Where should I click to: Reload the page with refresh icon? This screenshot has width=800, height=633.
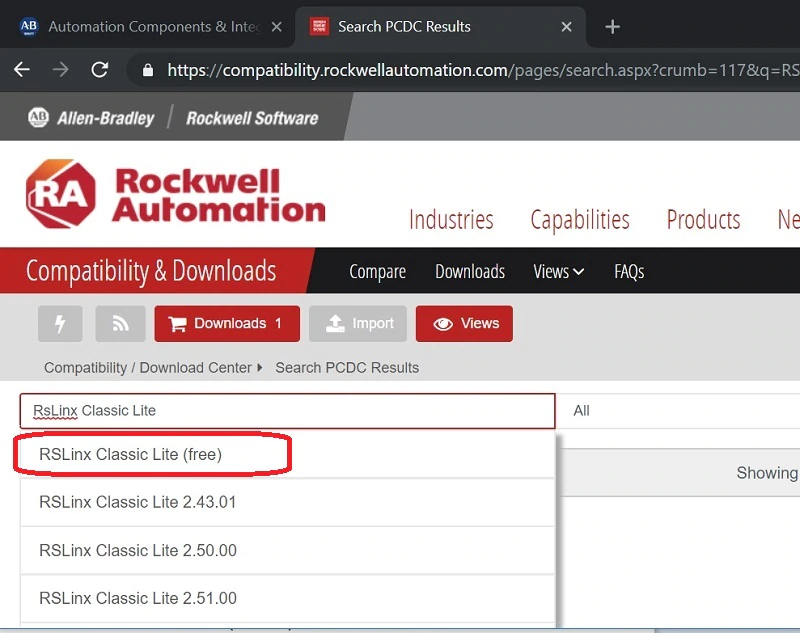click(99, 69)
